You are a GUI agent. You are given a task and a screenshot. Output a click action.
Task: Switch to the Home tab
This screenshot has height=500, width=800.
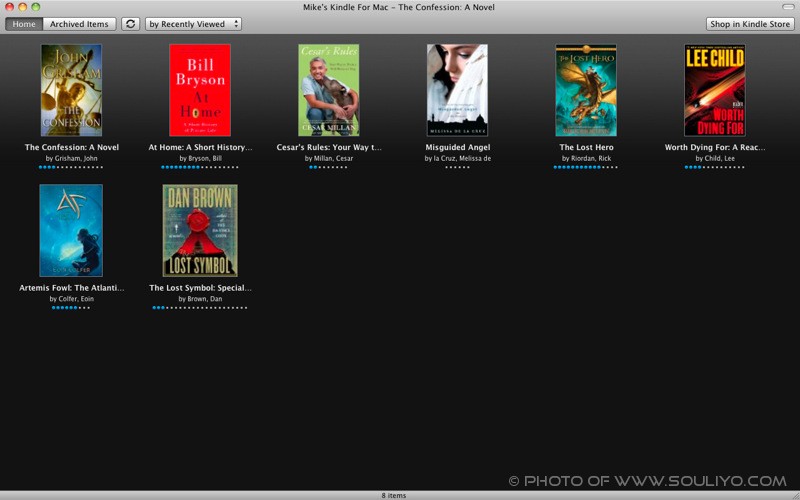coord(24,24)
